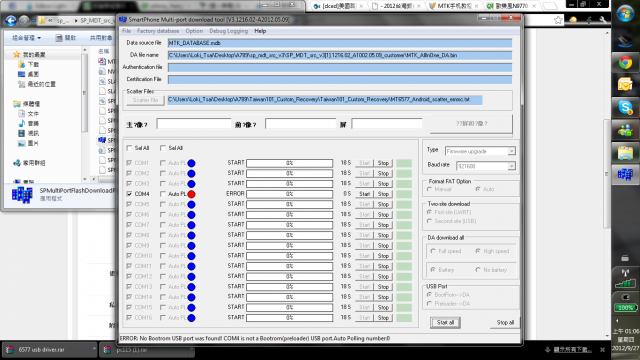Viewport: 640px width, 360px height.
Task: Open the File menu
Action: pyautogui.click(x=127, y=31)
